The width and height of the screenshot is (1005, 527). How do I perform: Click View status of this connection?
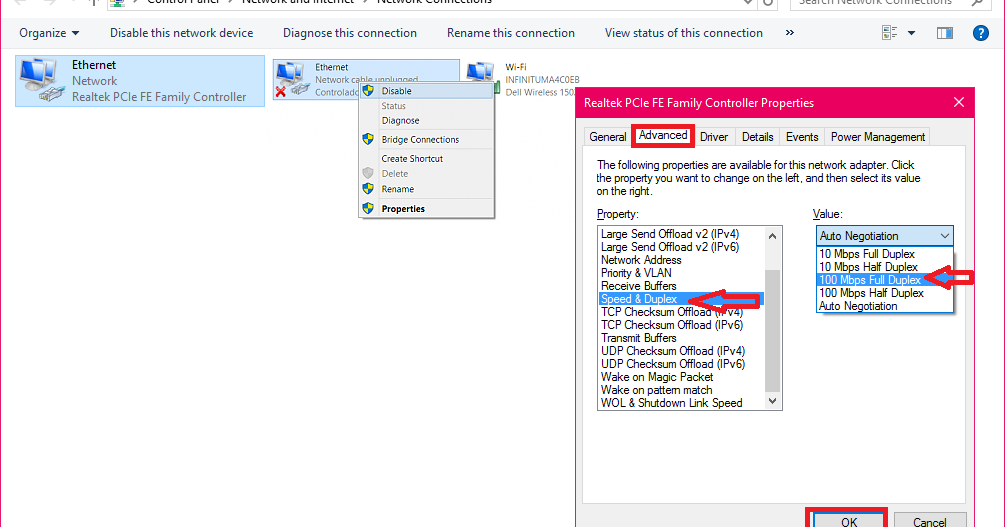(684, 33)
